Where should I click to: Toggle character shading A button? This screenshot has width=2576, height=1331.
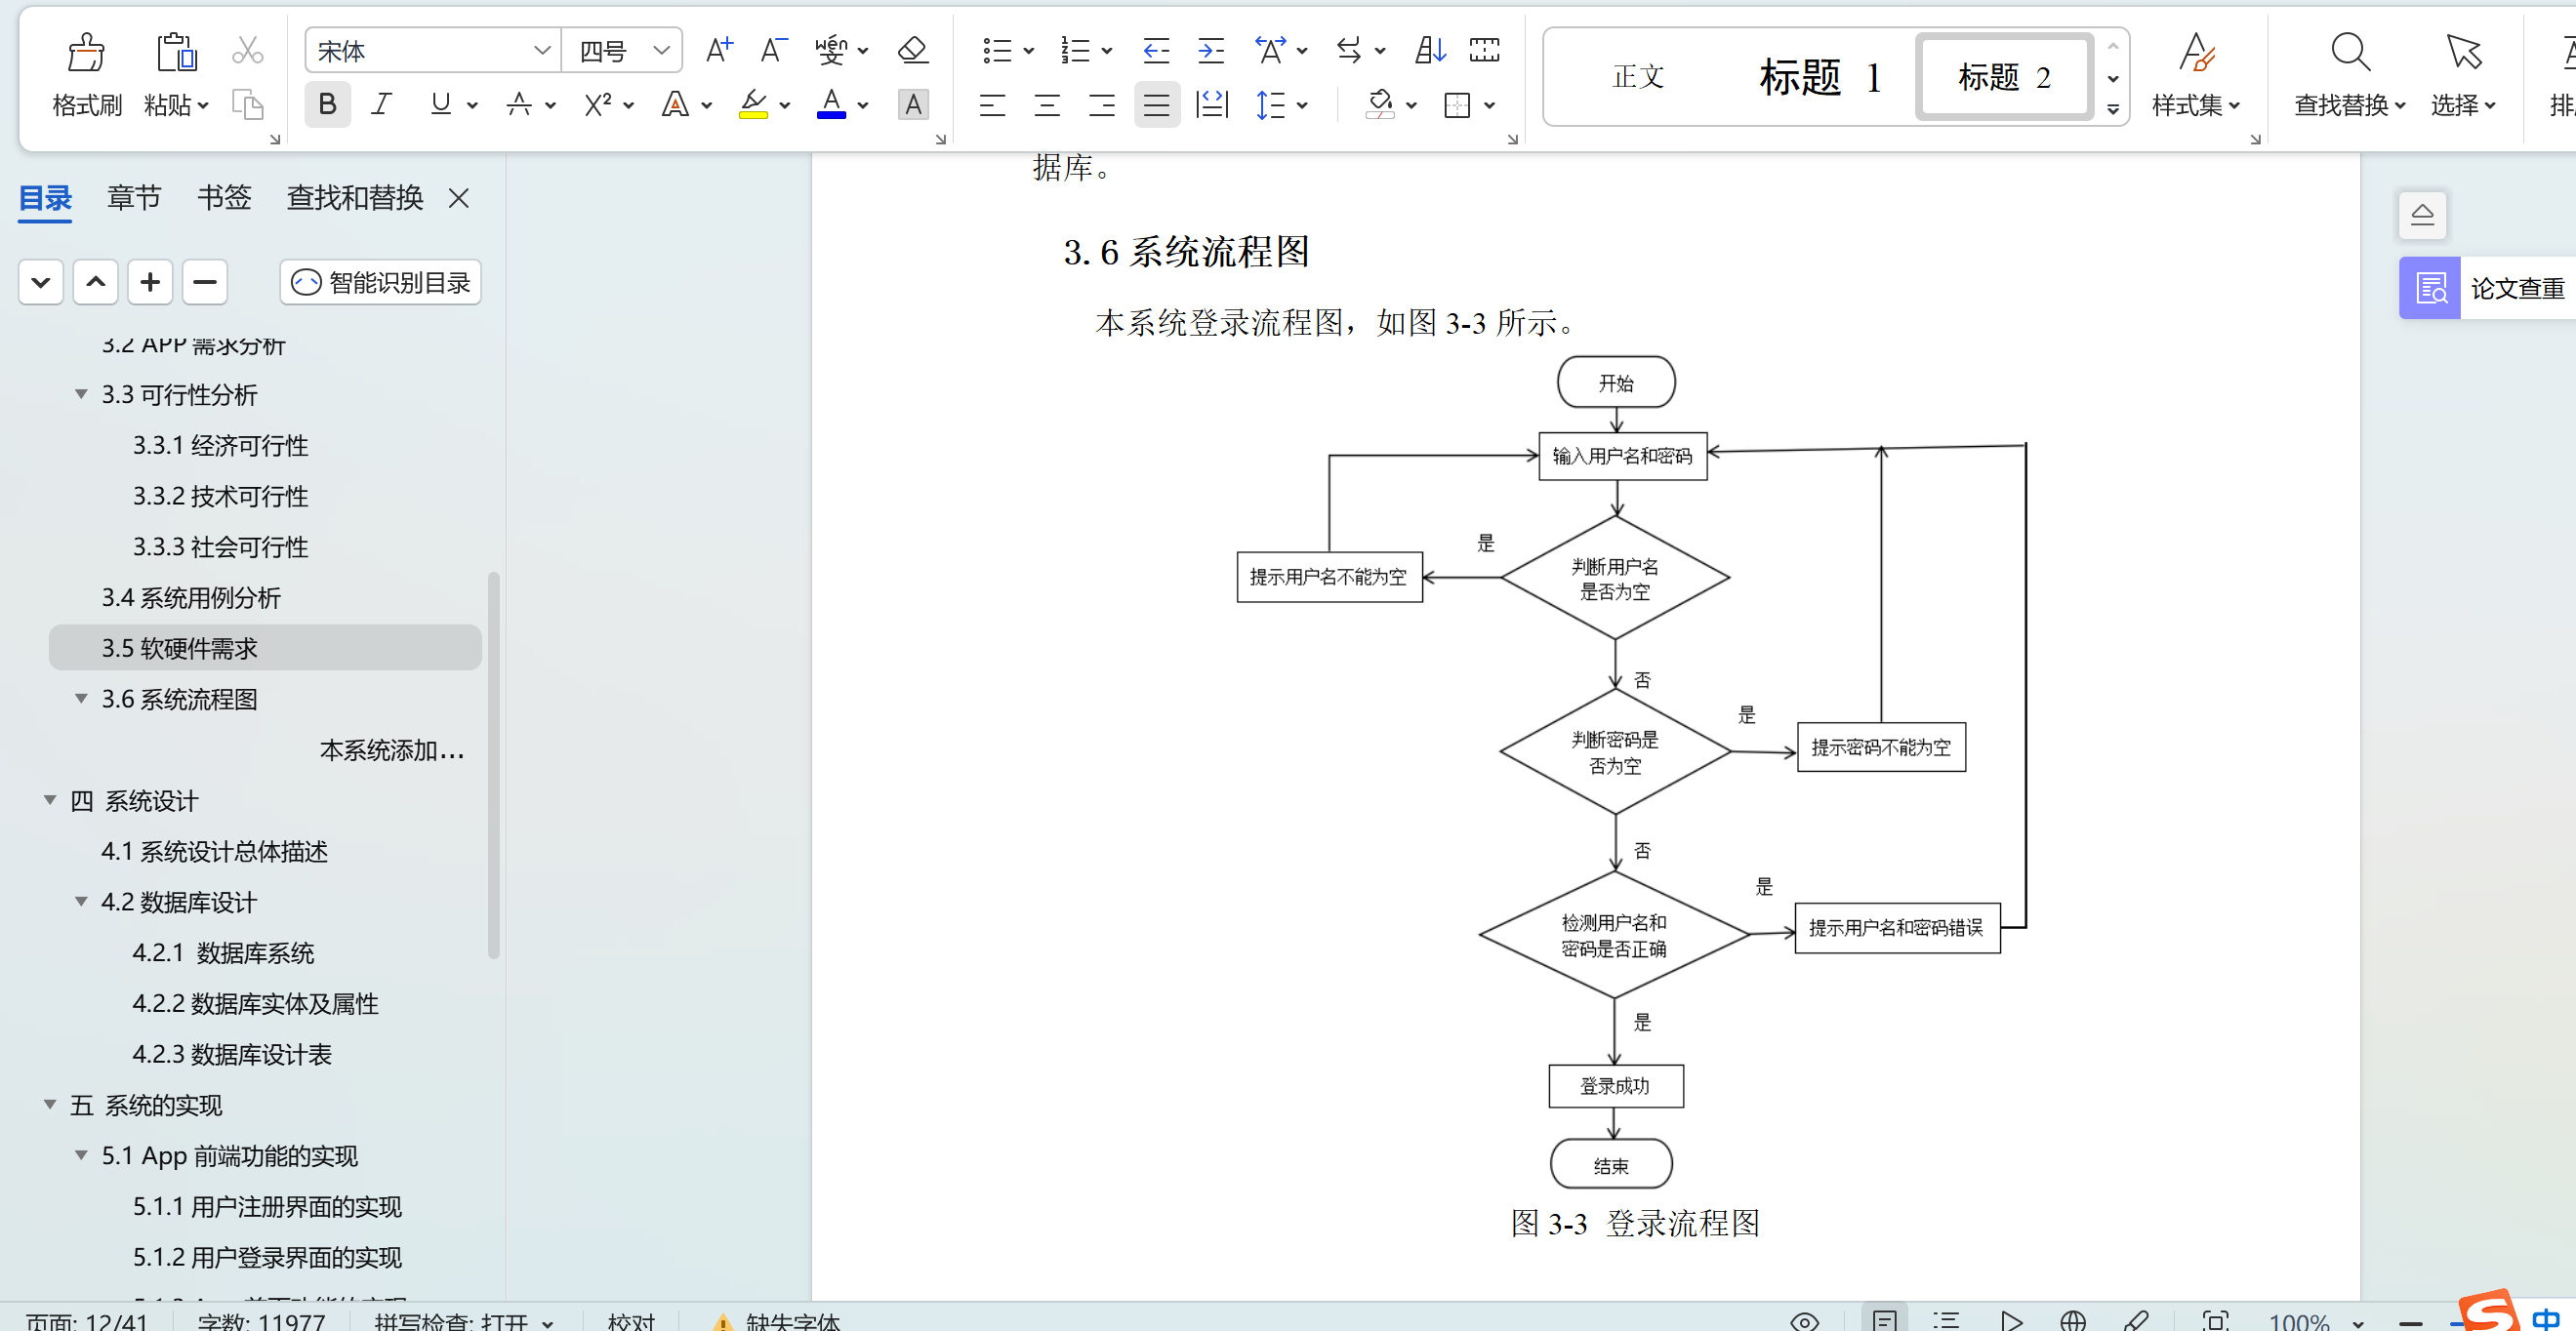pyautogui.click(x=912, y=104)
